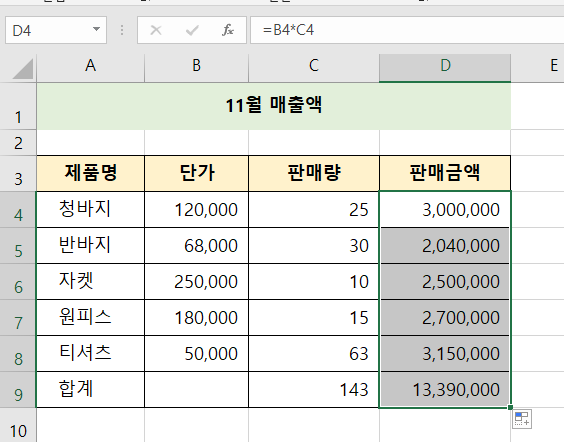Image resolution: width=564 pixels, height=442 pixels.
Task: Click the quantity cell 25
Action: point(314,209)
